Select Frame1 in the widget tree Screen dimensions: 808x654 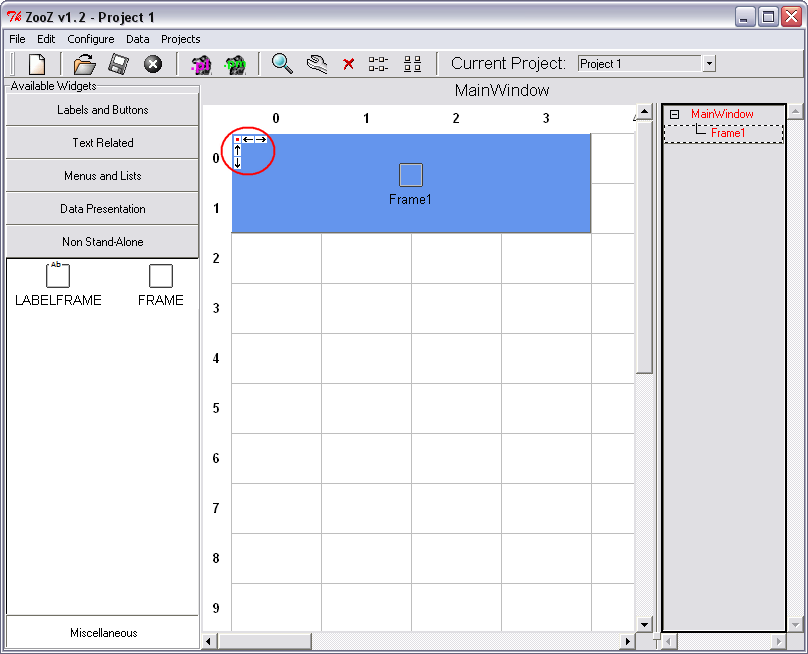pos(728,133)
